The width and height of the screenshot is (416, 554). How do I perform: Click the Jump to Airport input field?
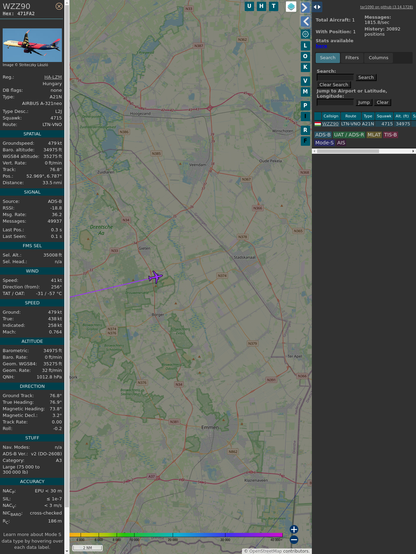point(335,102)
